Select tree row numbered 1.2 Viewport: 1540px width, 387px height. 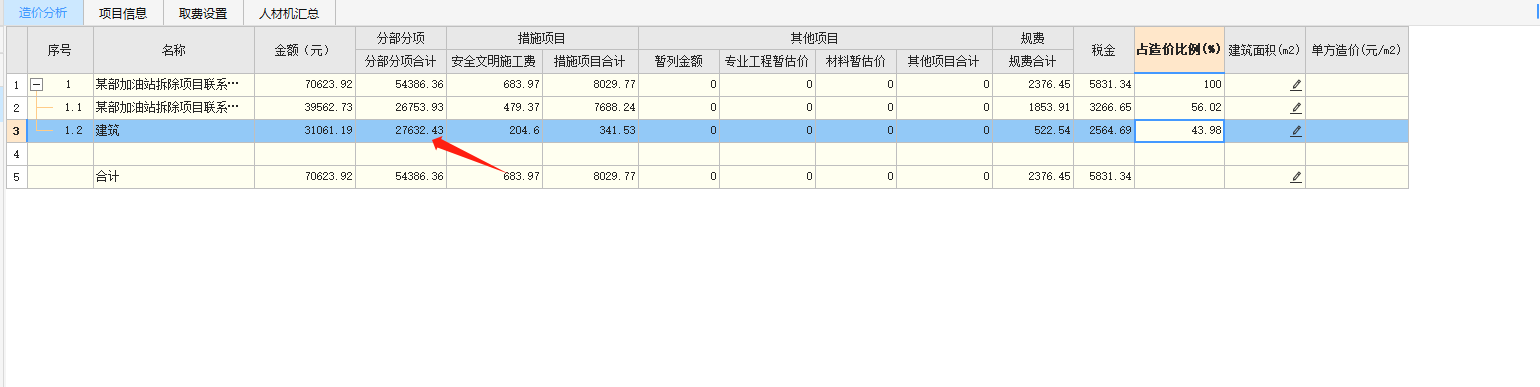60,131
